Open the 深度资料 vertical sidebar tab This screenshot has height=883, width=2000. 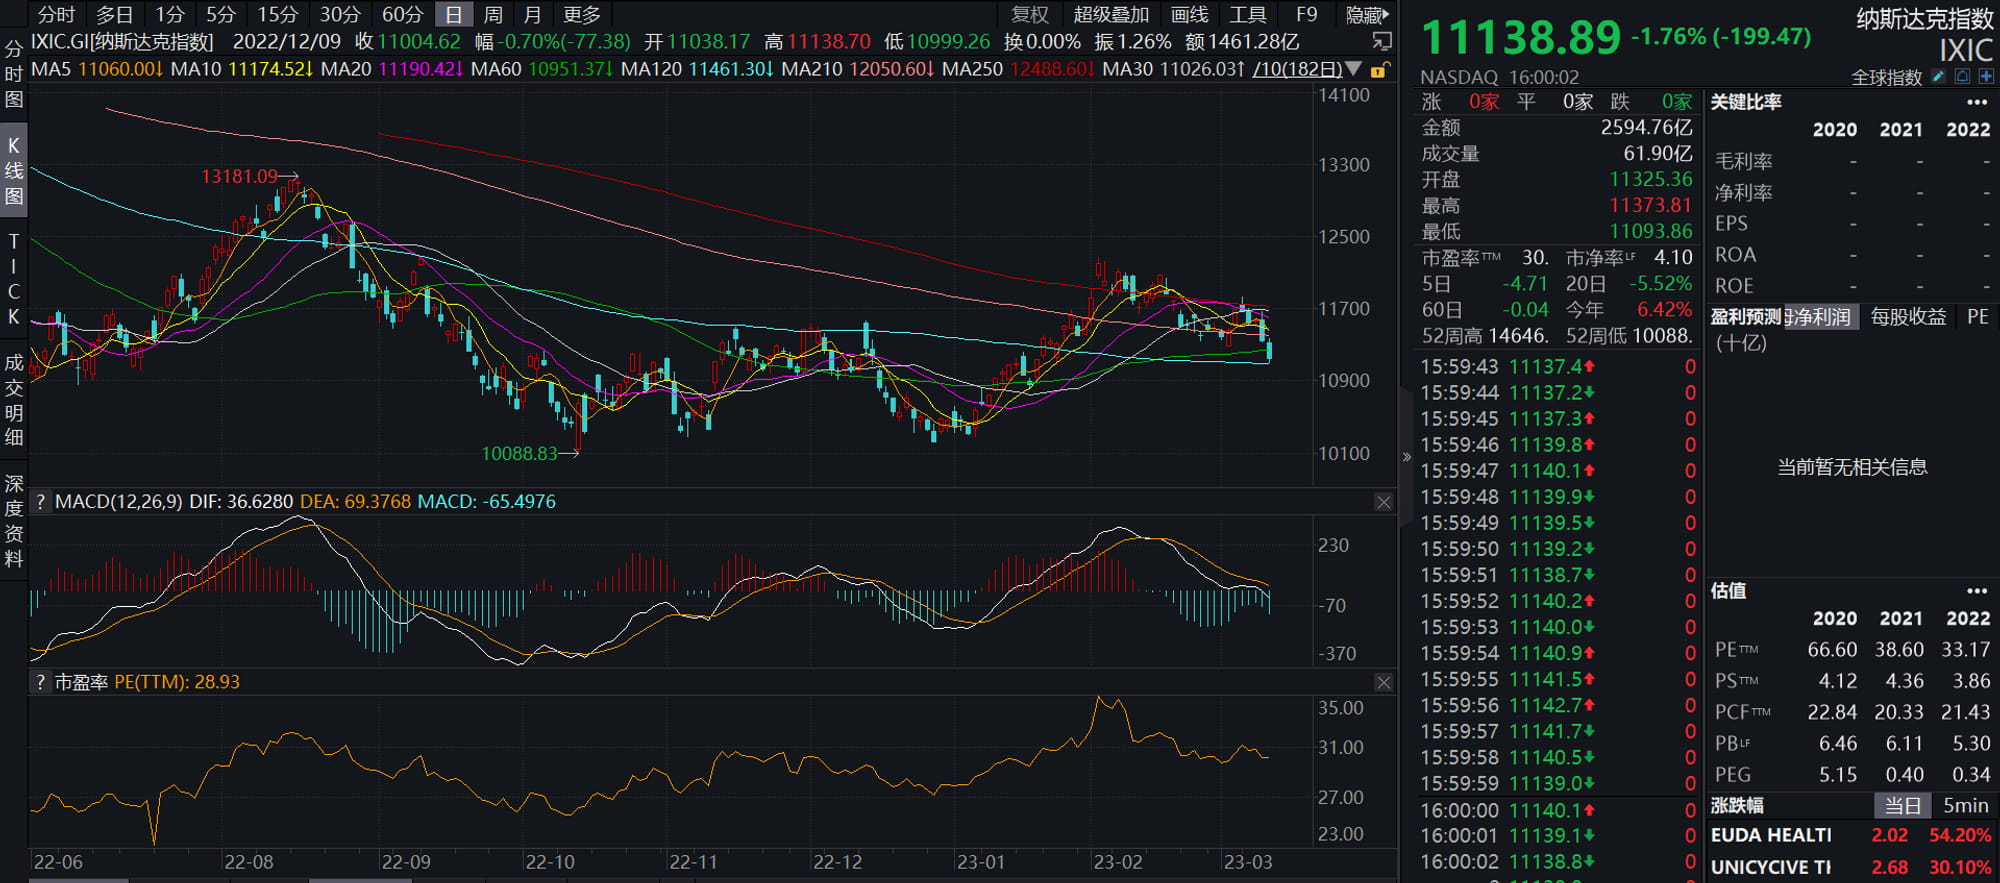click(14, 521)
